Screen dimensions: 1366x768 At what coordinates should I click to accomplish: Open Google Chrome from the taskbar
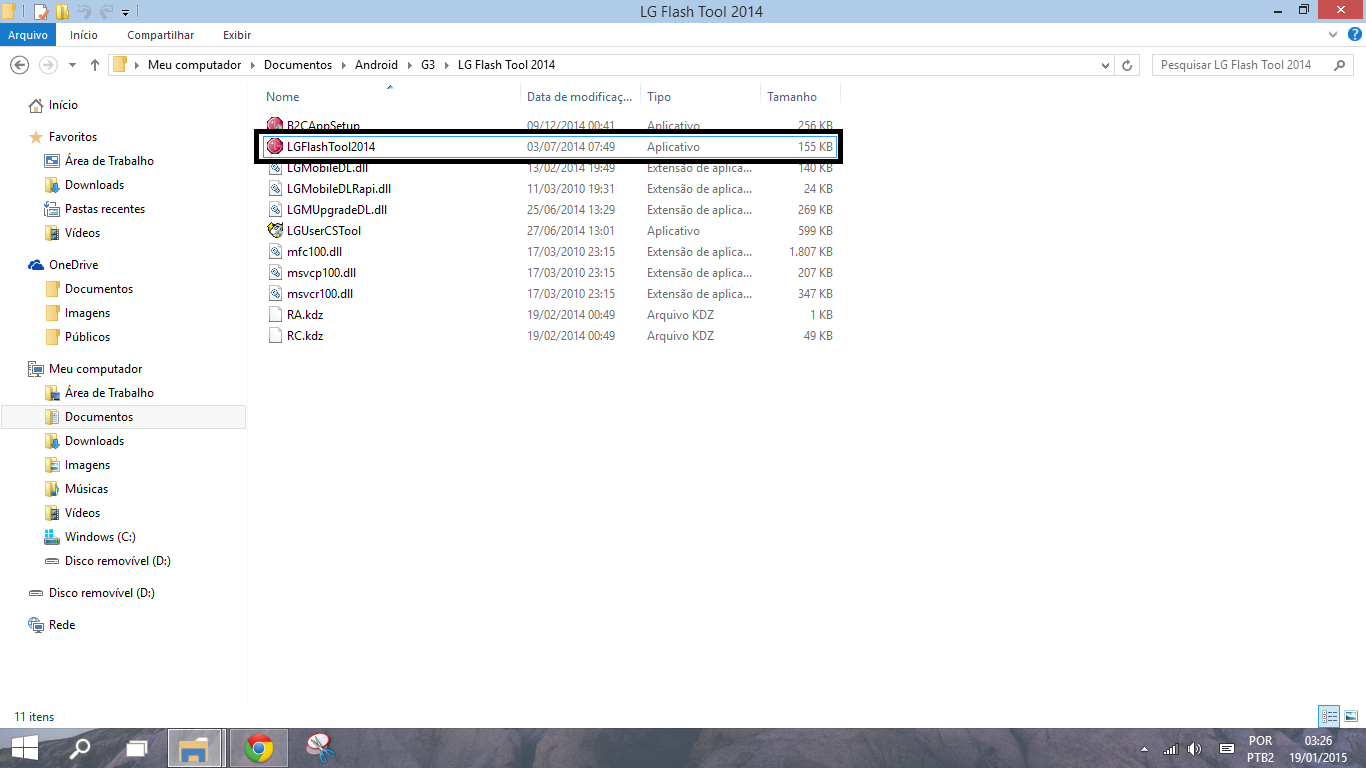[259, 747]
